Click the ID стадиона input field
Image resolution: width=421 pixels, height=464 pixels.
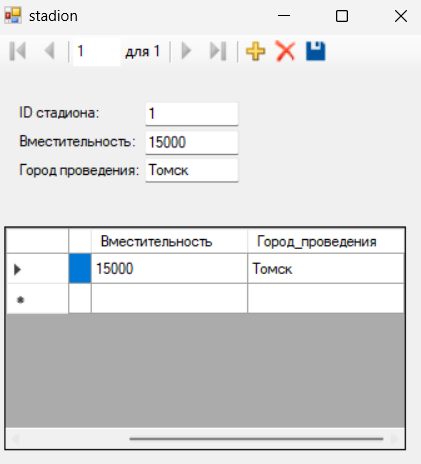coord(192,114)
